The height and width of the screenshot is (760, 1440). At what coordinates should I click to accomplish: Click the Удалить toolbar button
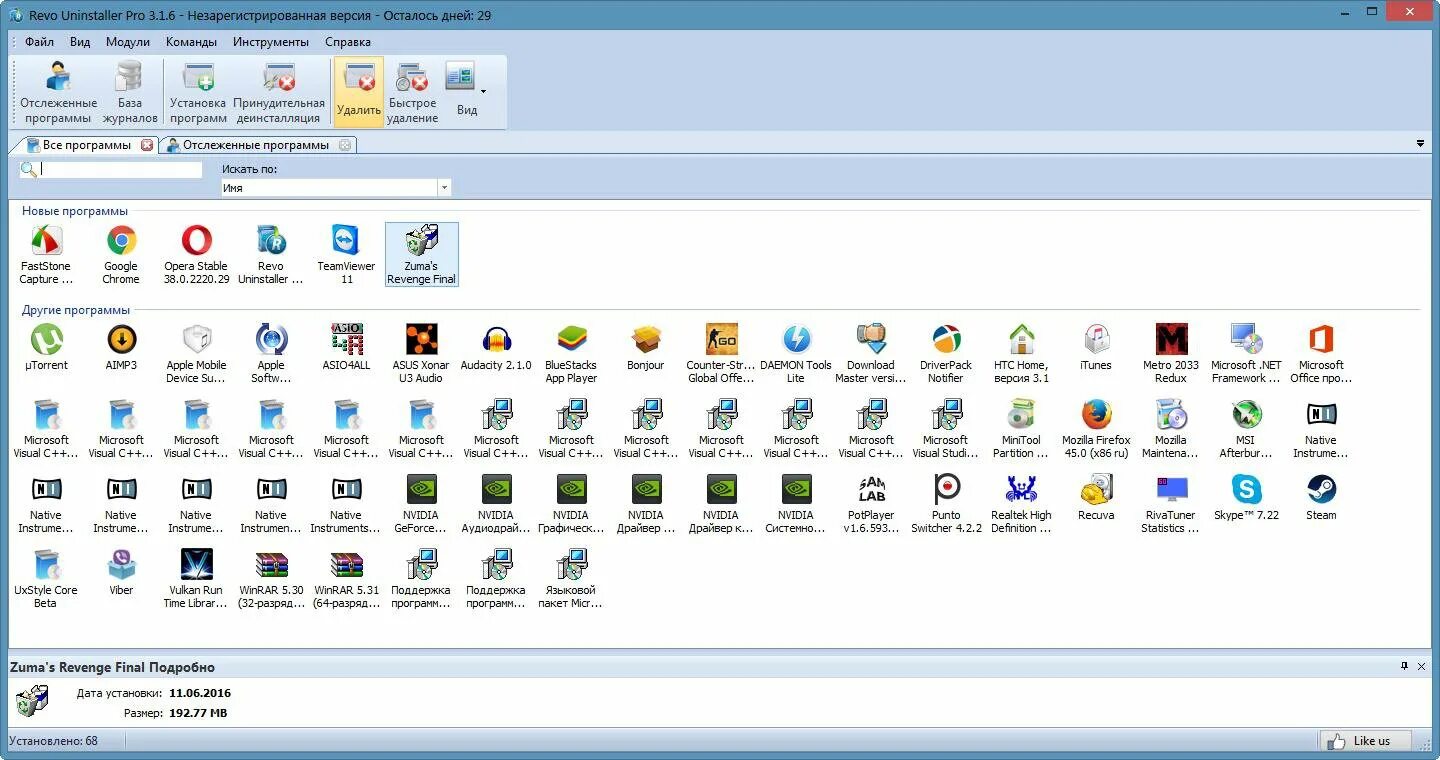coord(359,92)
